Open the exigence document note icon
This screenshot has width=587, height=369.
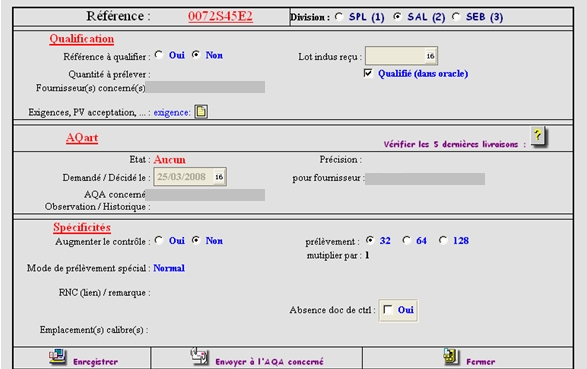(x=201, y=112)
